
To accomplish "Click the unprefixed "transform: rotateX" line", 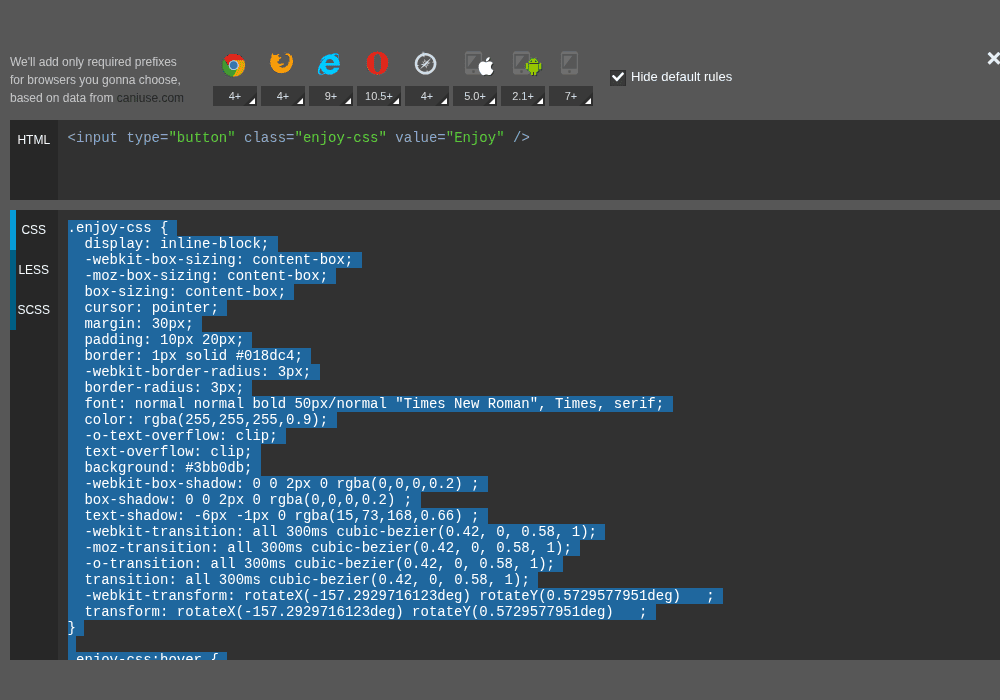I will click(x=365, y=611).
